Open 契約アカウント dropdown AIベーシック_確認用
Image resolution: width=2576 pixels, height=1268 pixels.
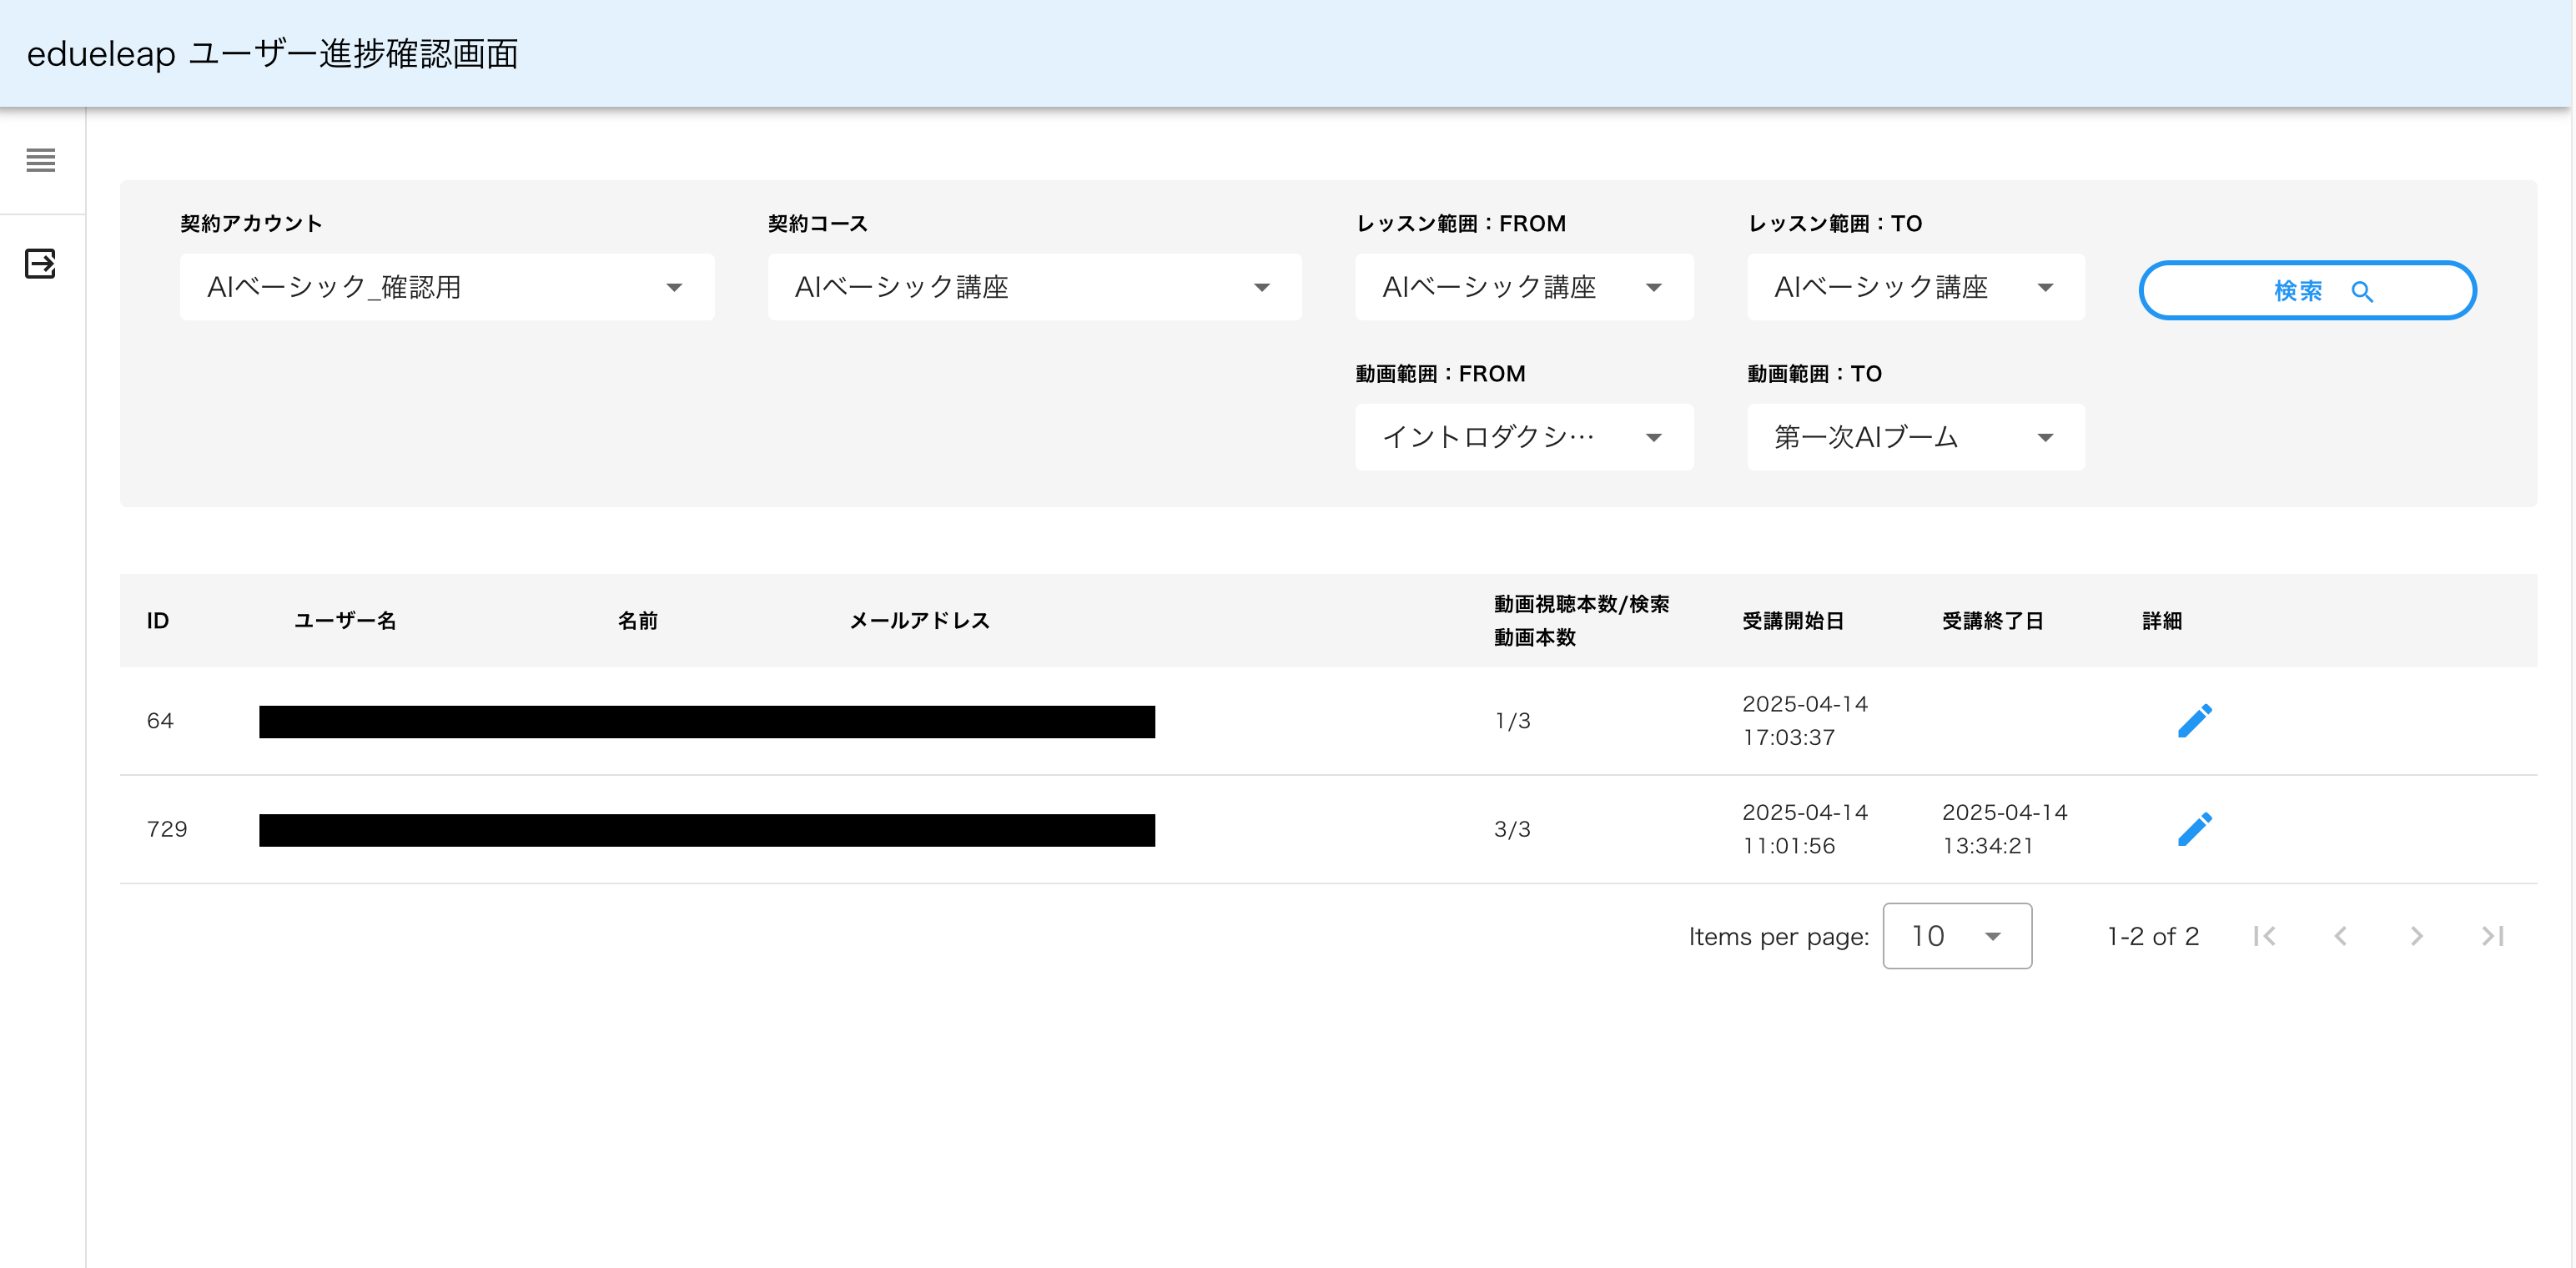(x=447, y=287)
